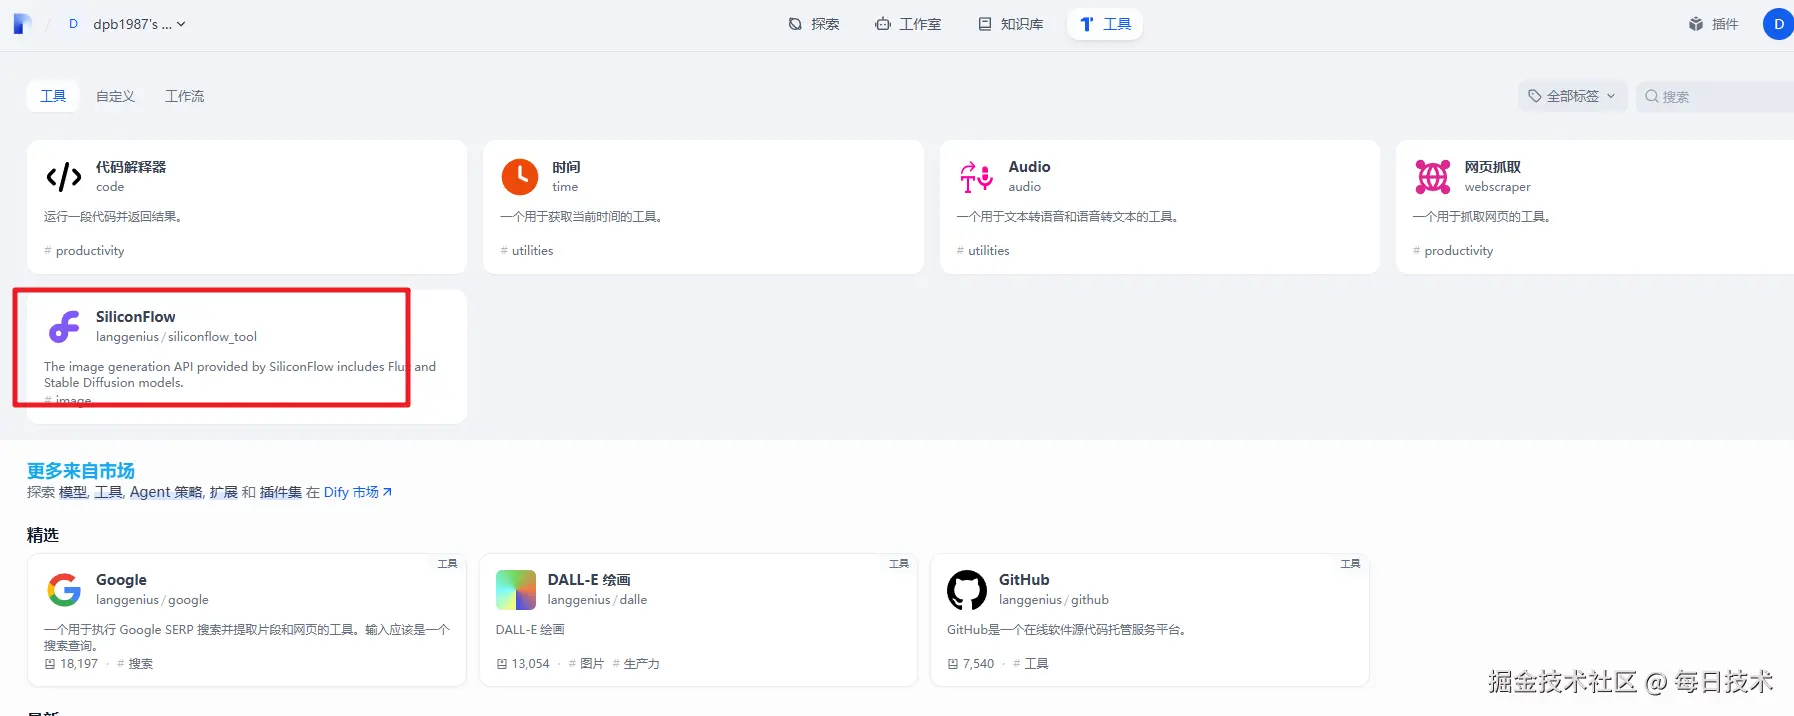
Task: Click the utilities tag on time card
Action: click(527, 251)
